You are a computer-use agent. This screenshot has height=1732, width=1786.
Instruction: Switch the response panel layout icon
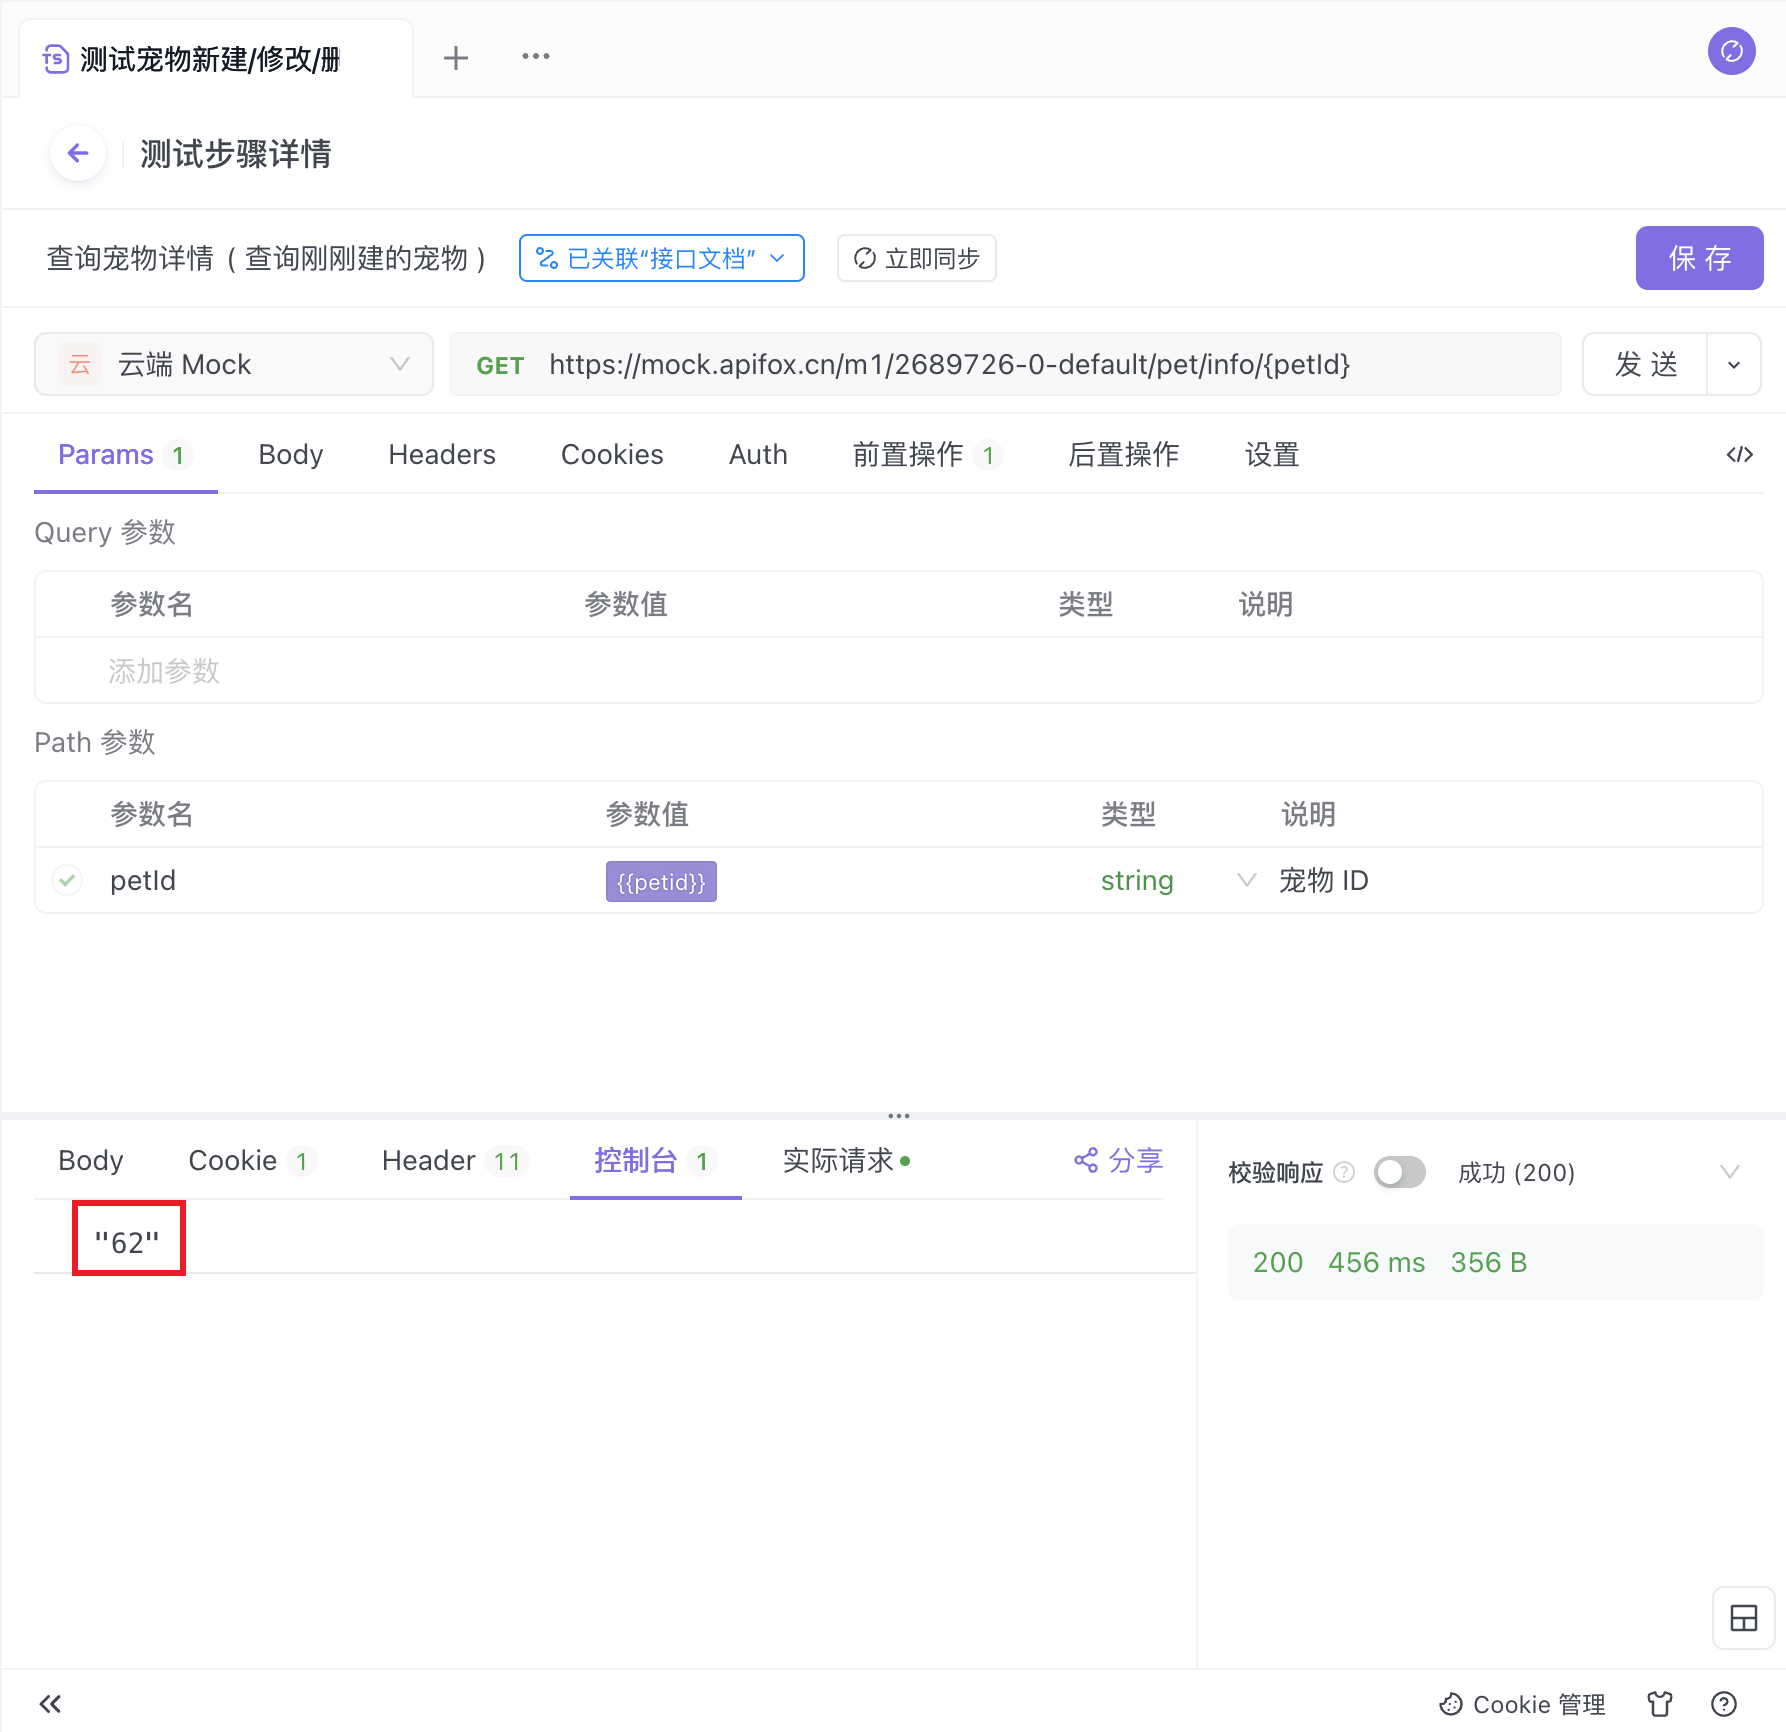coord(1743,1618)
